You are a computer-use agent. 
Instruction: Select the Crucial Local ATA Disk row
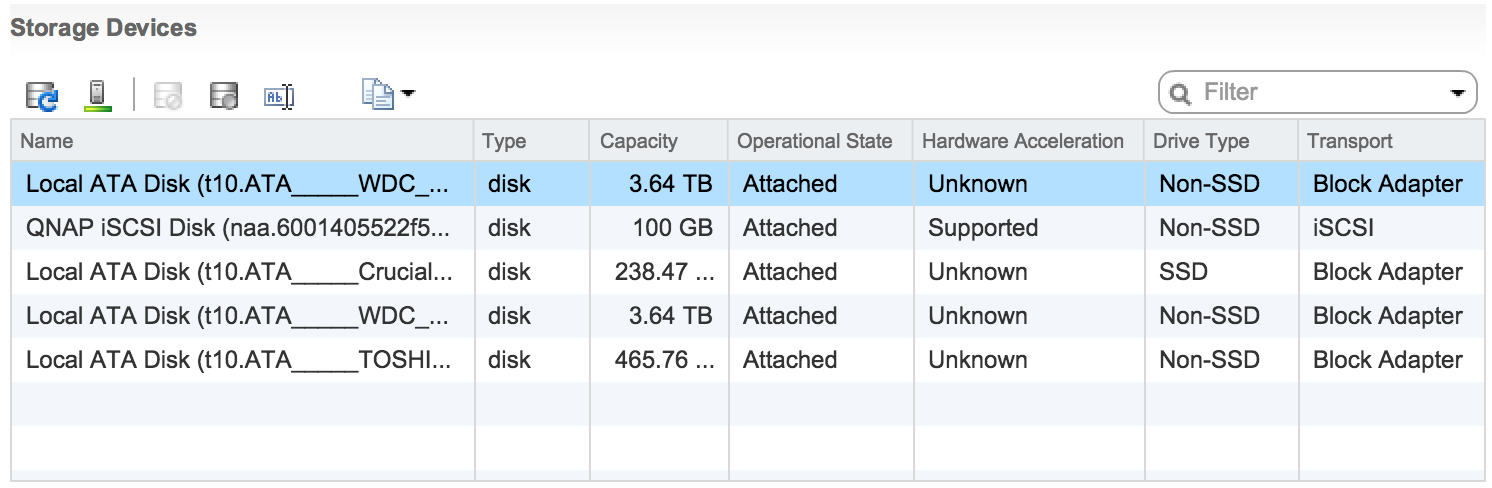point(238,272)
